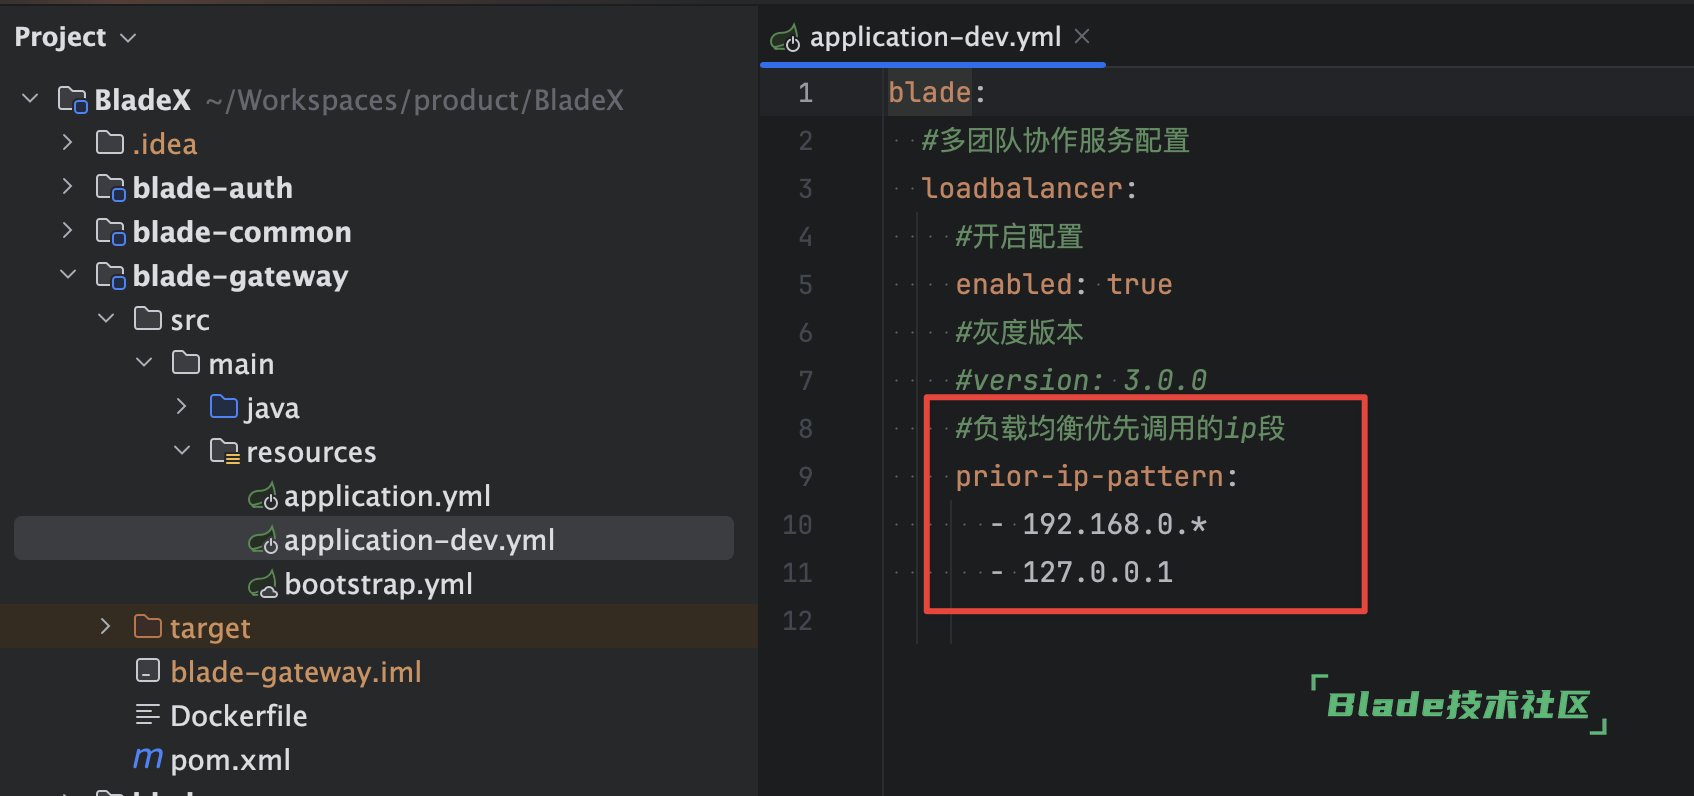Select the src folder row
The image size is (1694, 796).
(x=377, y=319)
